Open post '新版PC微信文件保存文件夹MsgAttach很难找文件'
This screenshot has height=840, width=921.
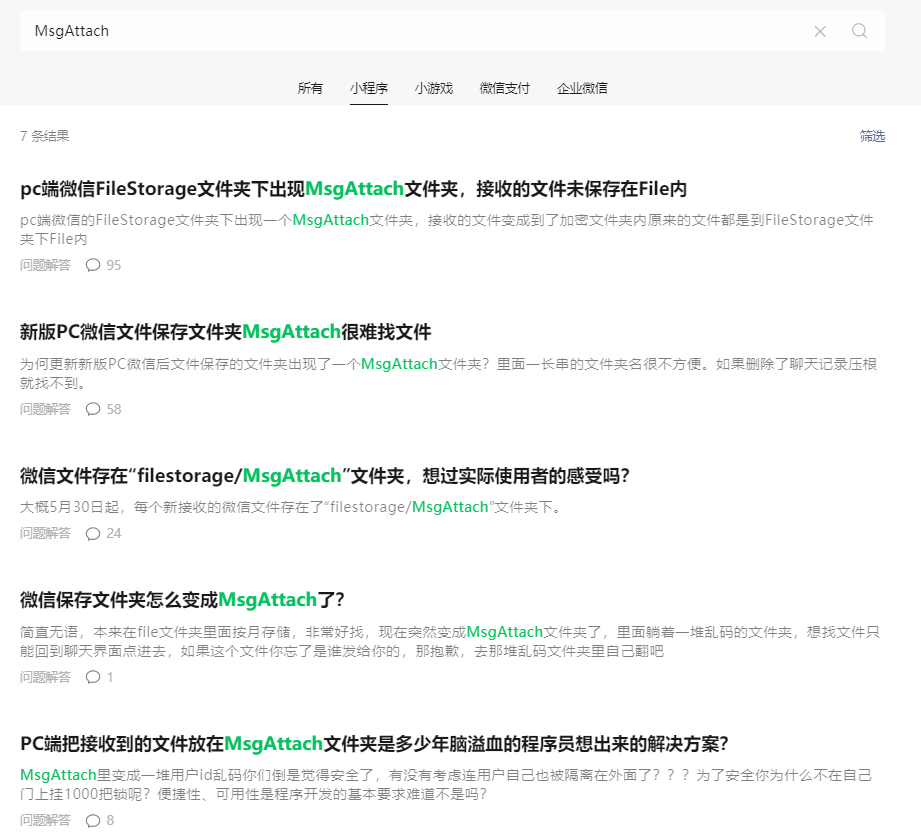[226, 332]
